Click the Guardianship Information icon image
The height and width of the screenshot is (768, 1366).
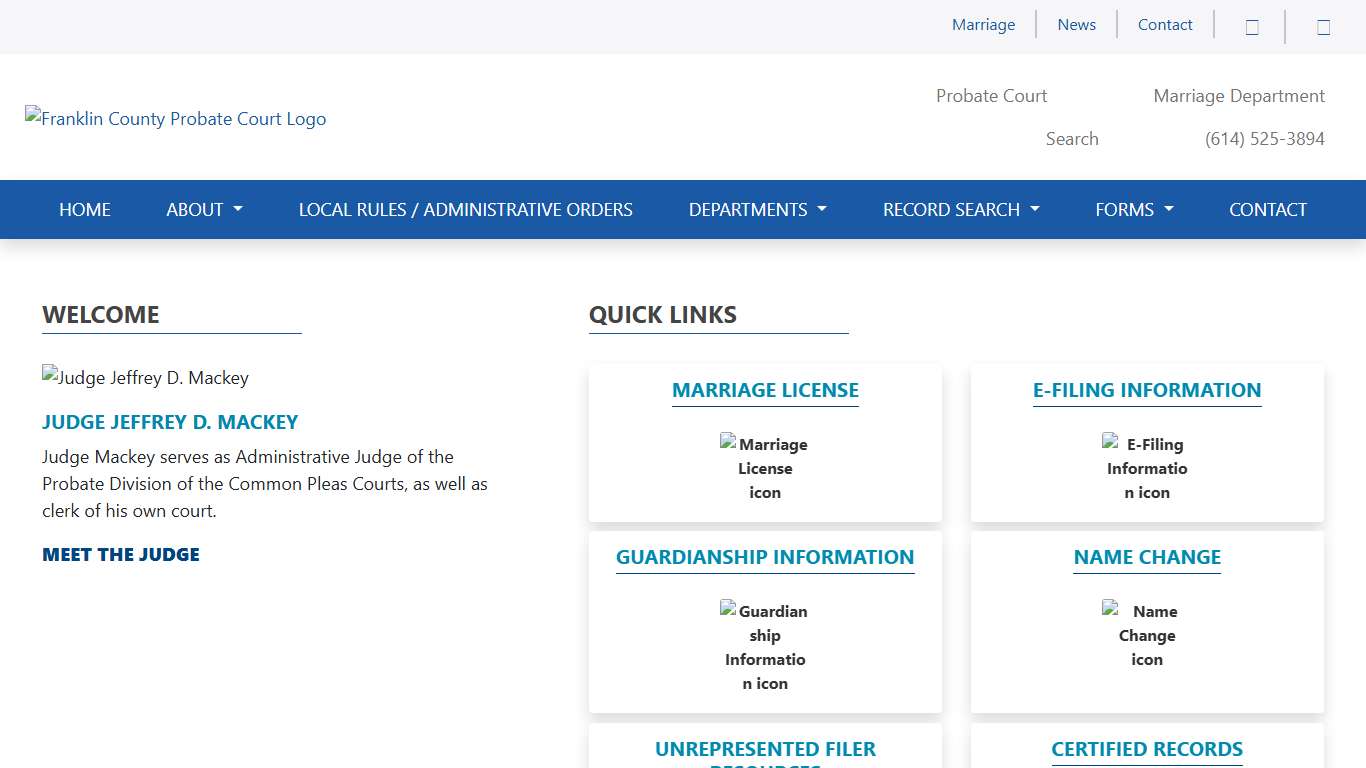(x=765, y=646)
